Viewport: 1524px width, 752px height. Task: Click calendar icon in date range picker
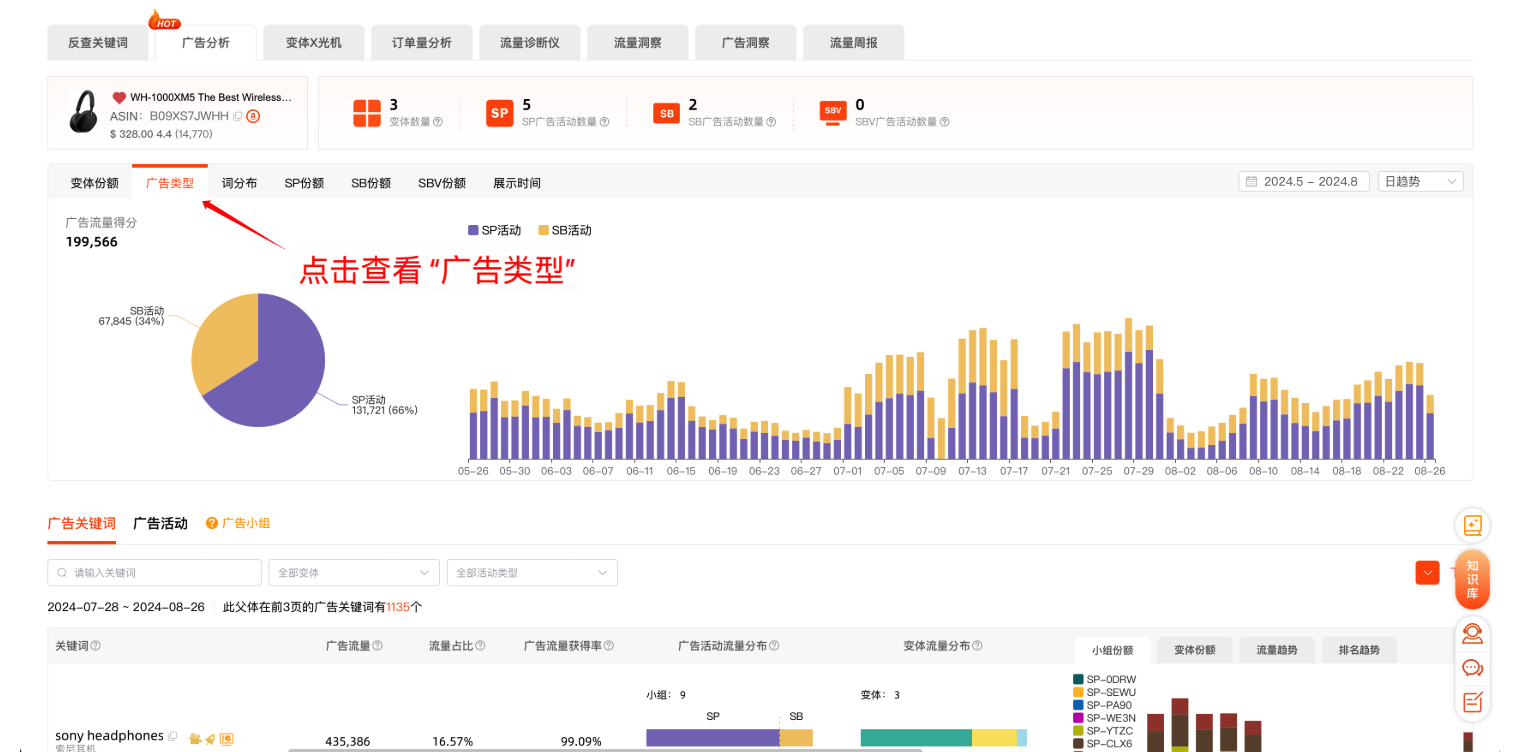coord(1251,182)
